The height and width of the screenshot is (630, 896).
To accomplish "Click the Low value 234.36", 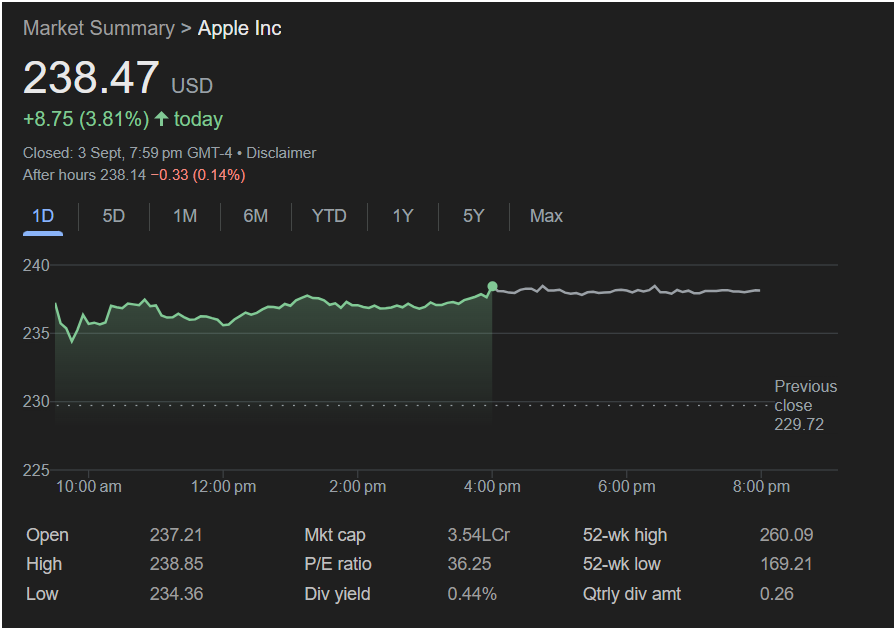I will coord(177,594).
